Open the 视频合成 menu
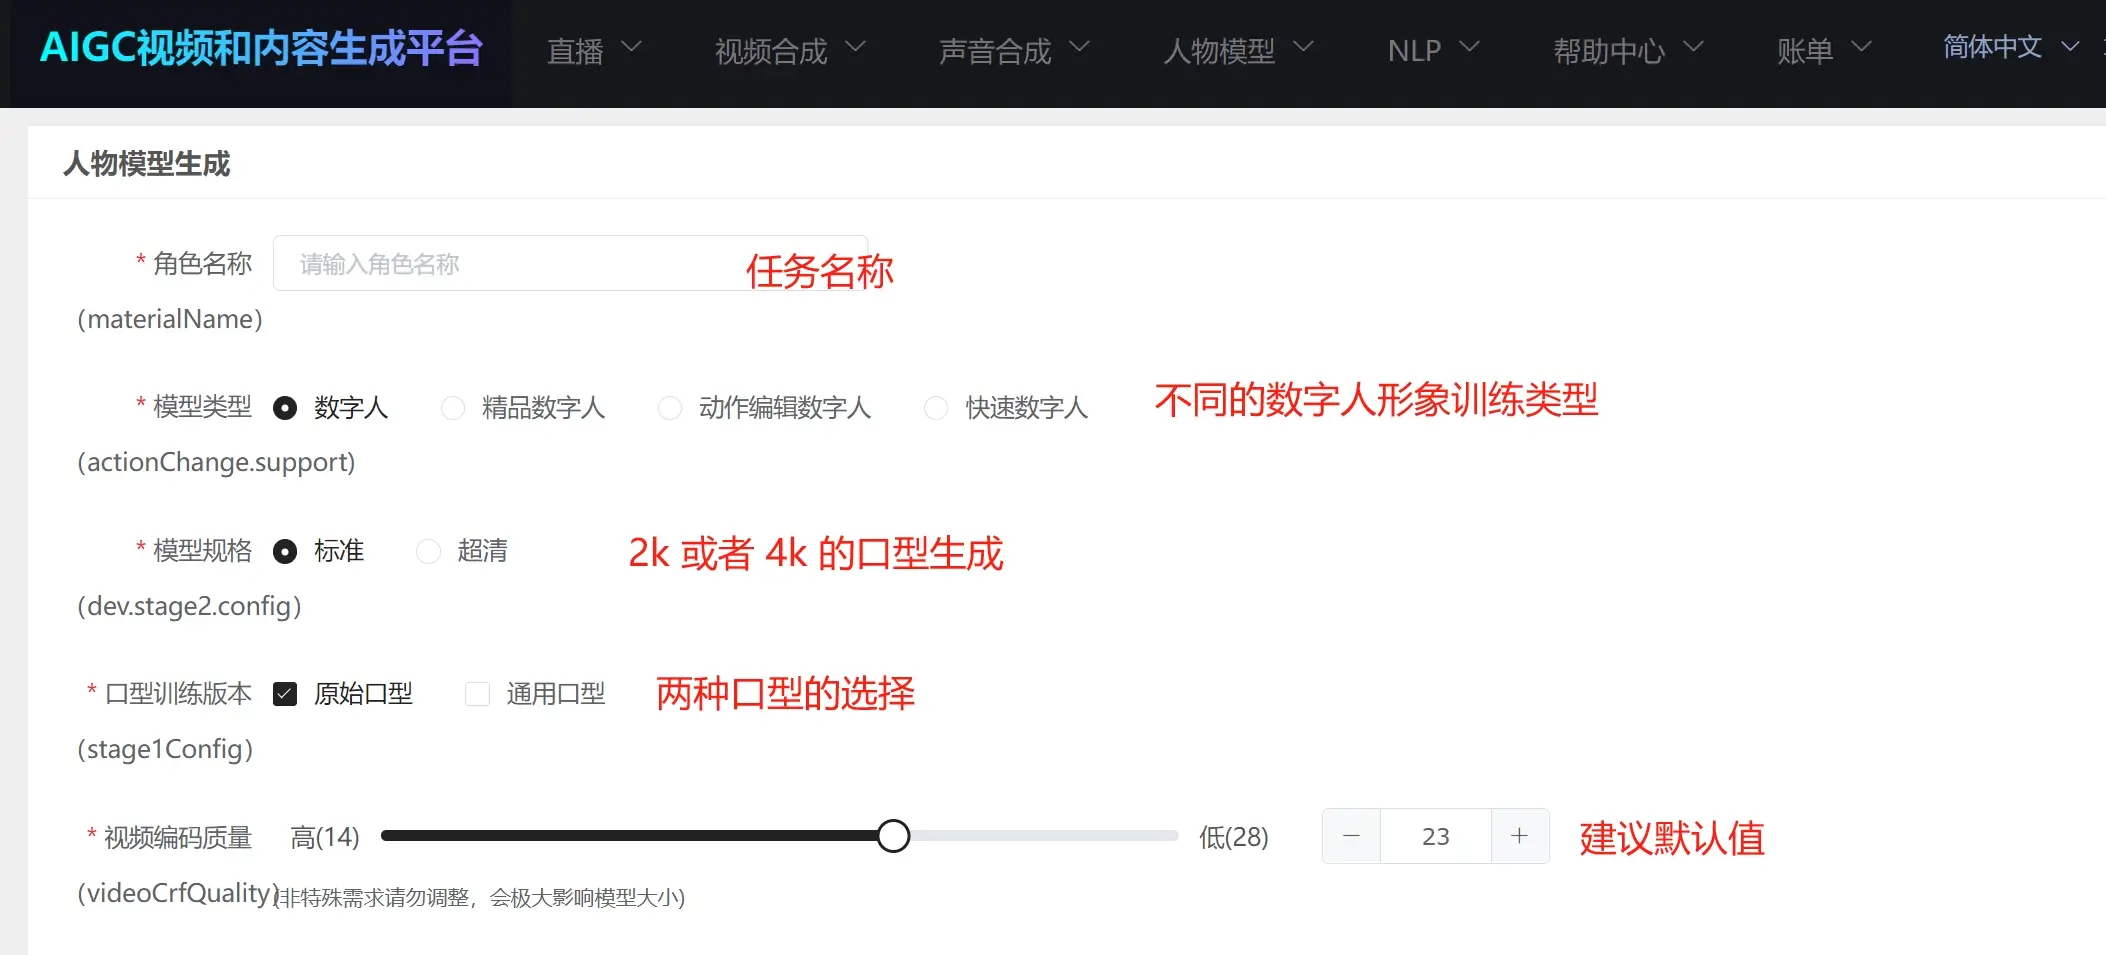 pyautogui.click(x=789, y=50)
